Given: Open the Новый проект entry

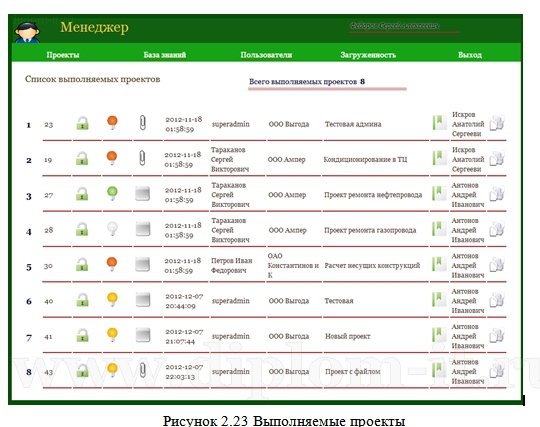Looking at the screenshot, I should pyautogui.click(x=348, y=336).
